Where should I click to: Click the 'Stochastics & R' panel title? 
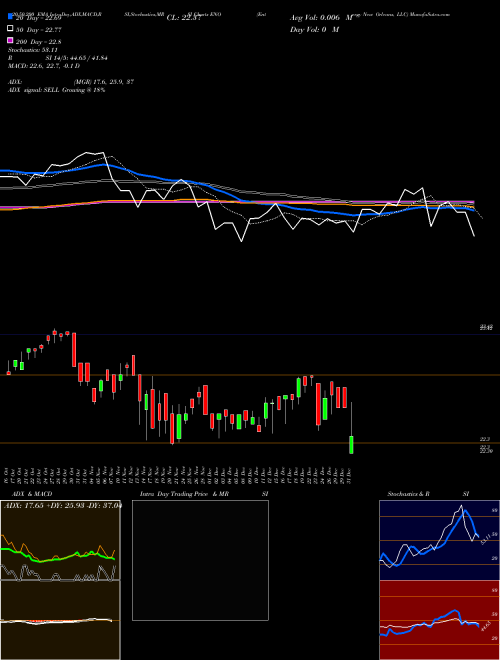pos(408,494)
